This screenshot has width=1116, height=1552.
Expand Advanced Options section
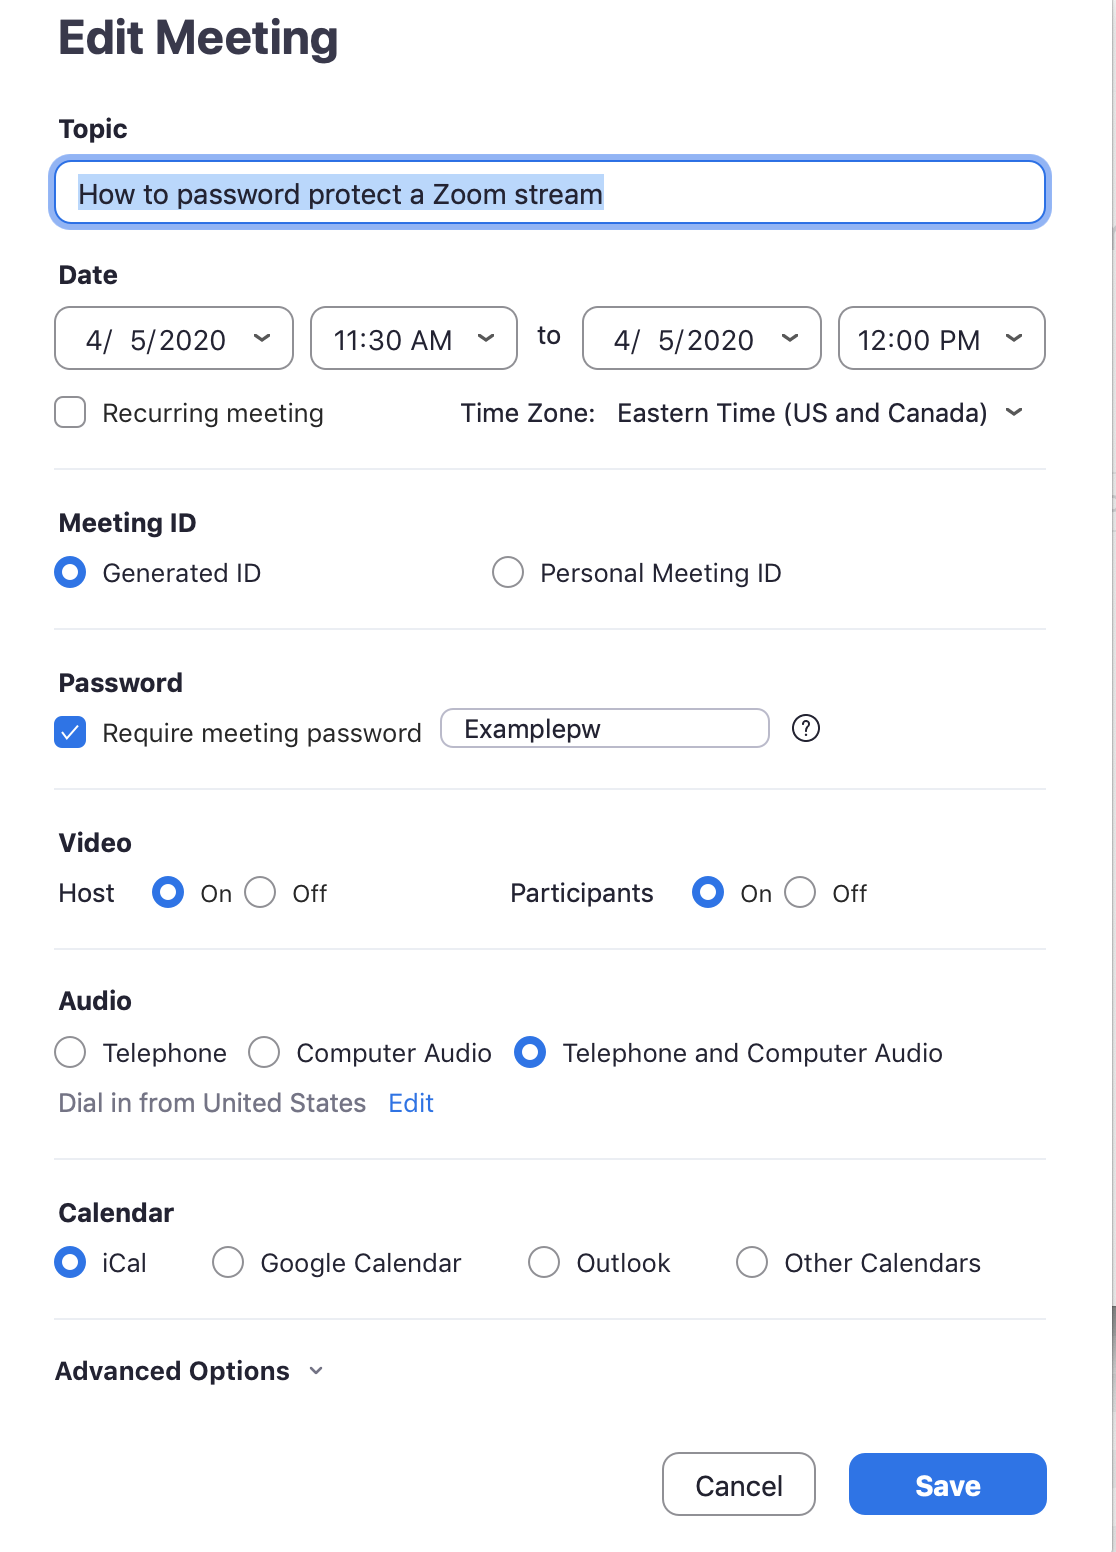tap(189, 1371)
